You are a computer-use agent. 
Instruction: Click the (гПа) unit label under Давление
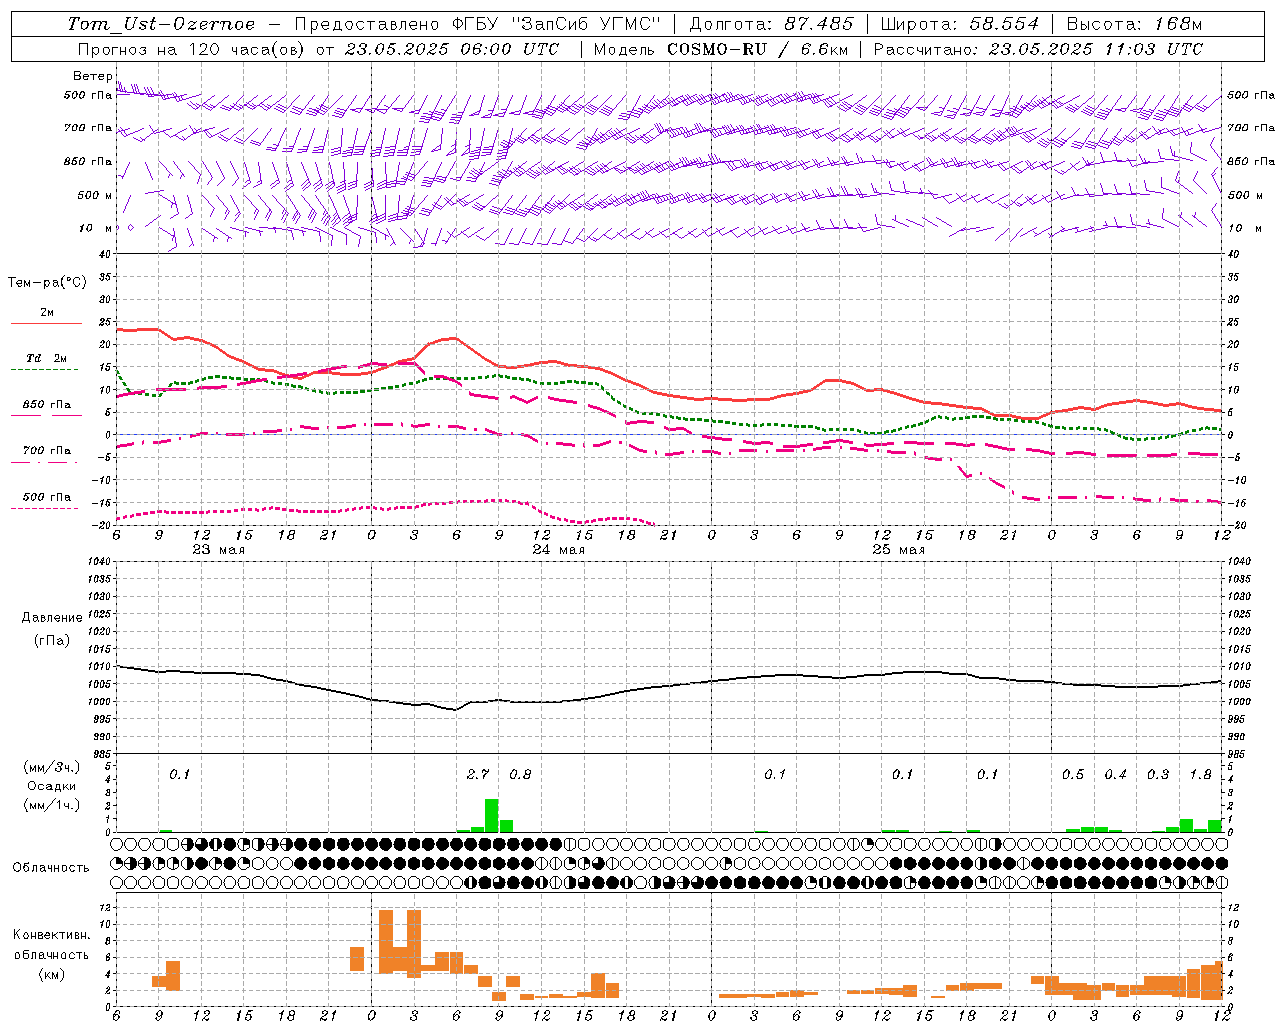(x=52, y=641)
